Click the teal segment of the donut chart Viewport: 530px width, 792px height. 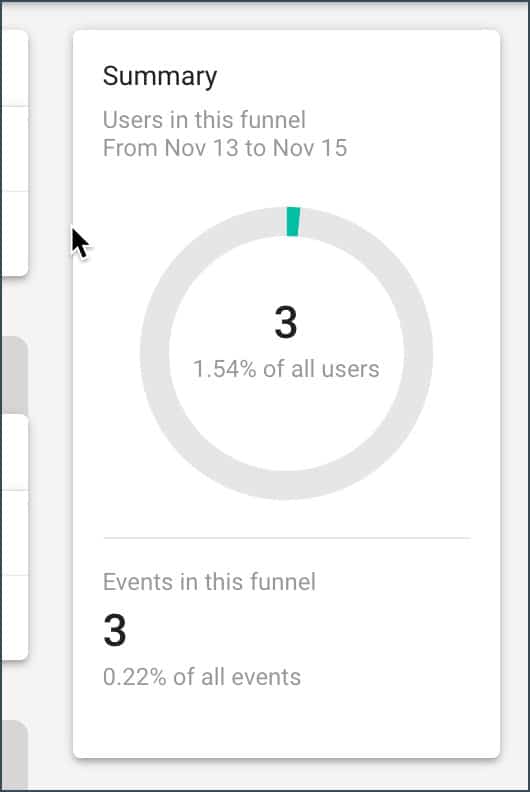pos(293,221)
